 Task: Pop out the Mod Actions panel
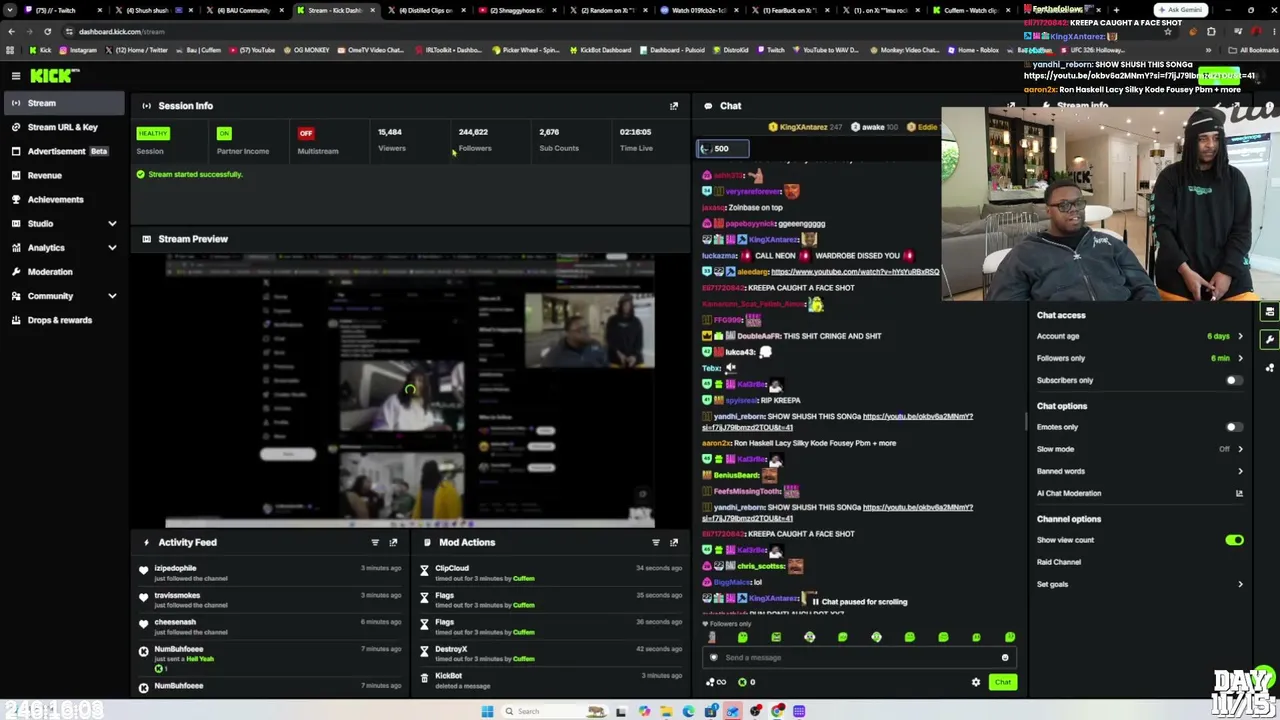point(674,542)
